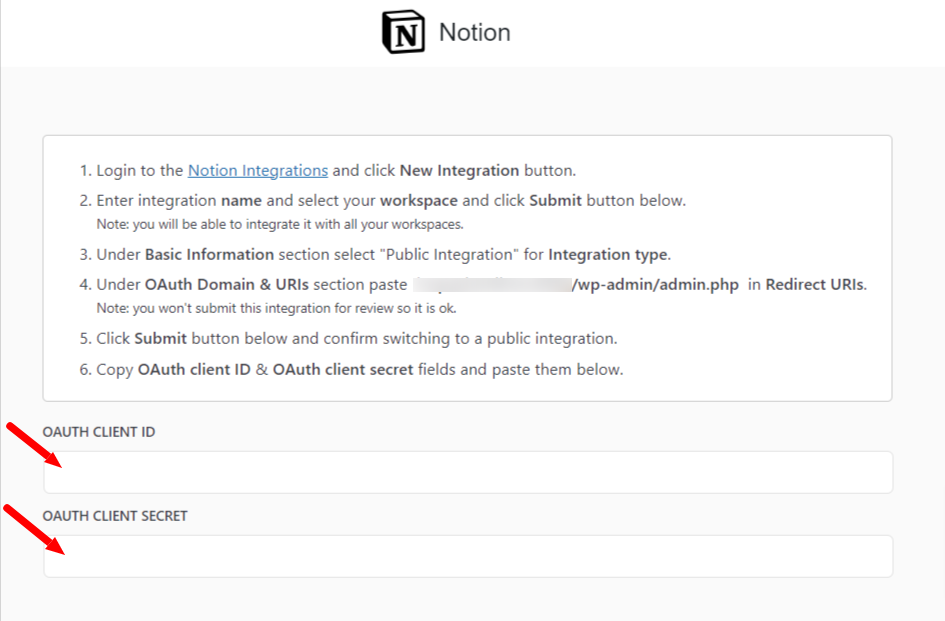Click the 'OAUTH CLIENT SECRET' label
The image size is (945, 621).
point(115,515)
